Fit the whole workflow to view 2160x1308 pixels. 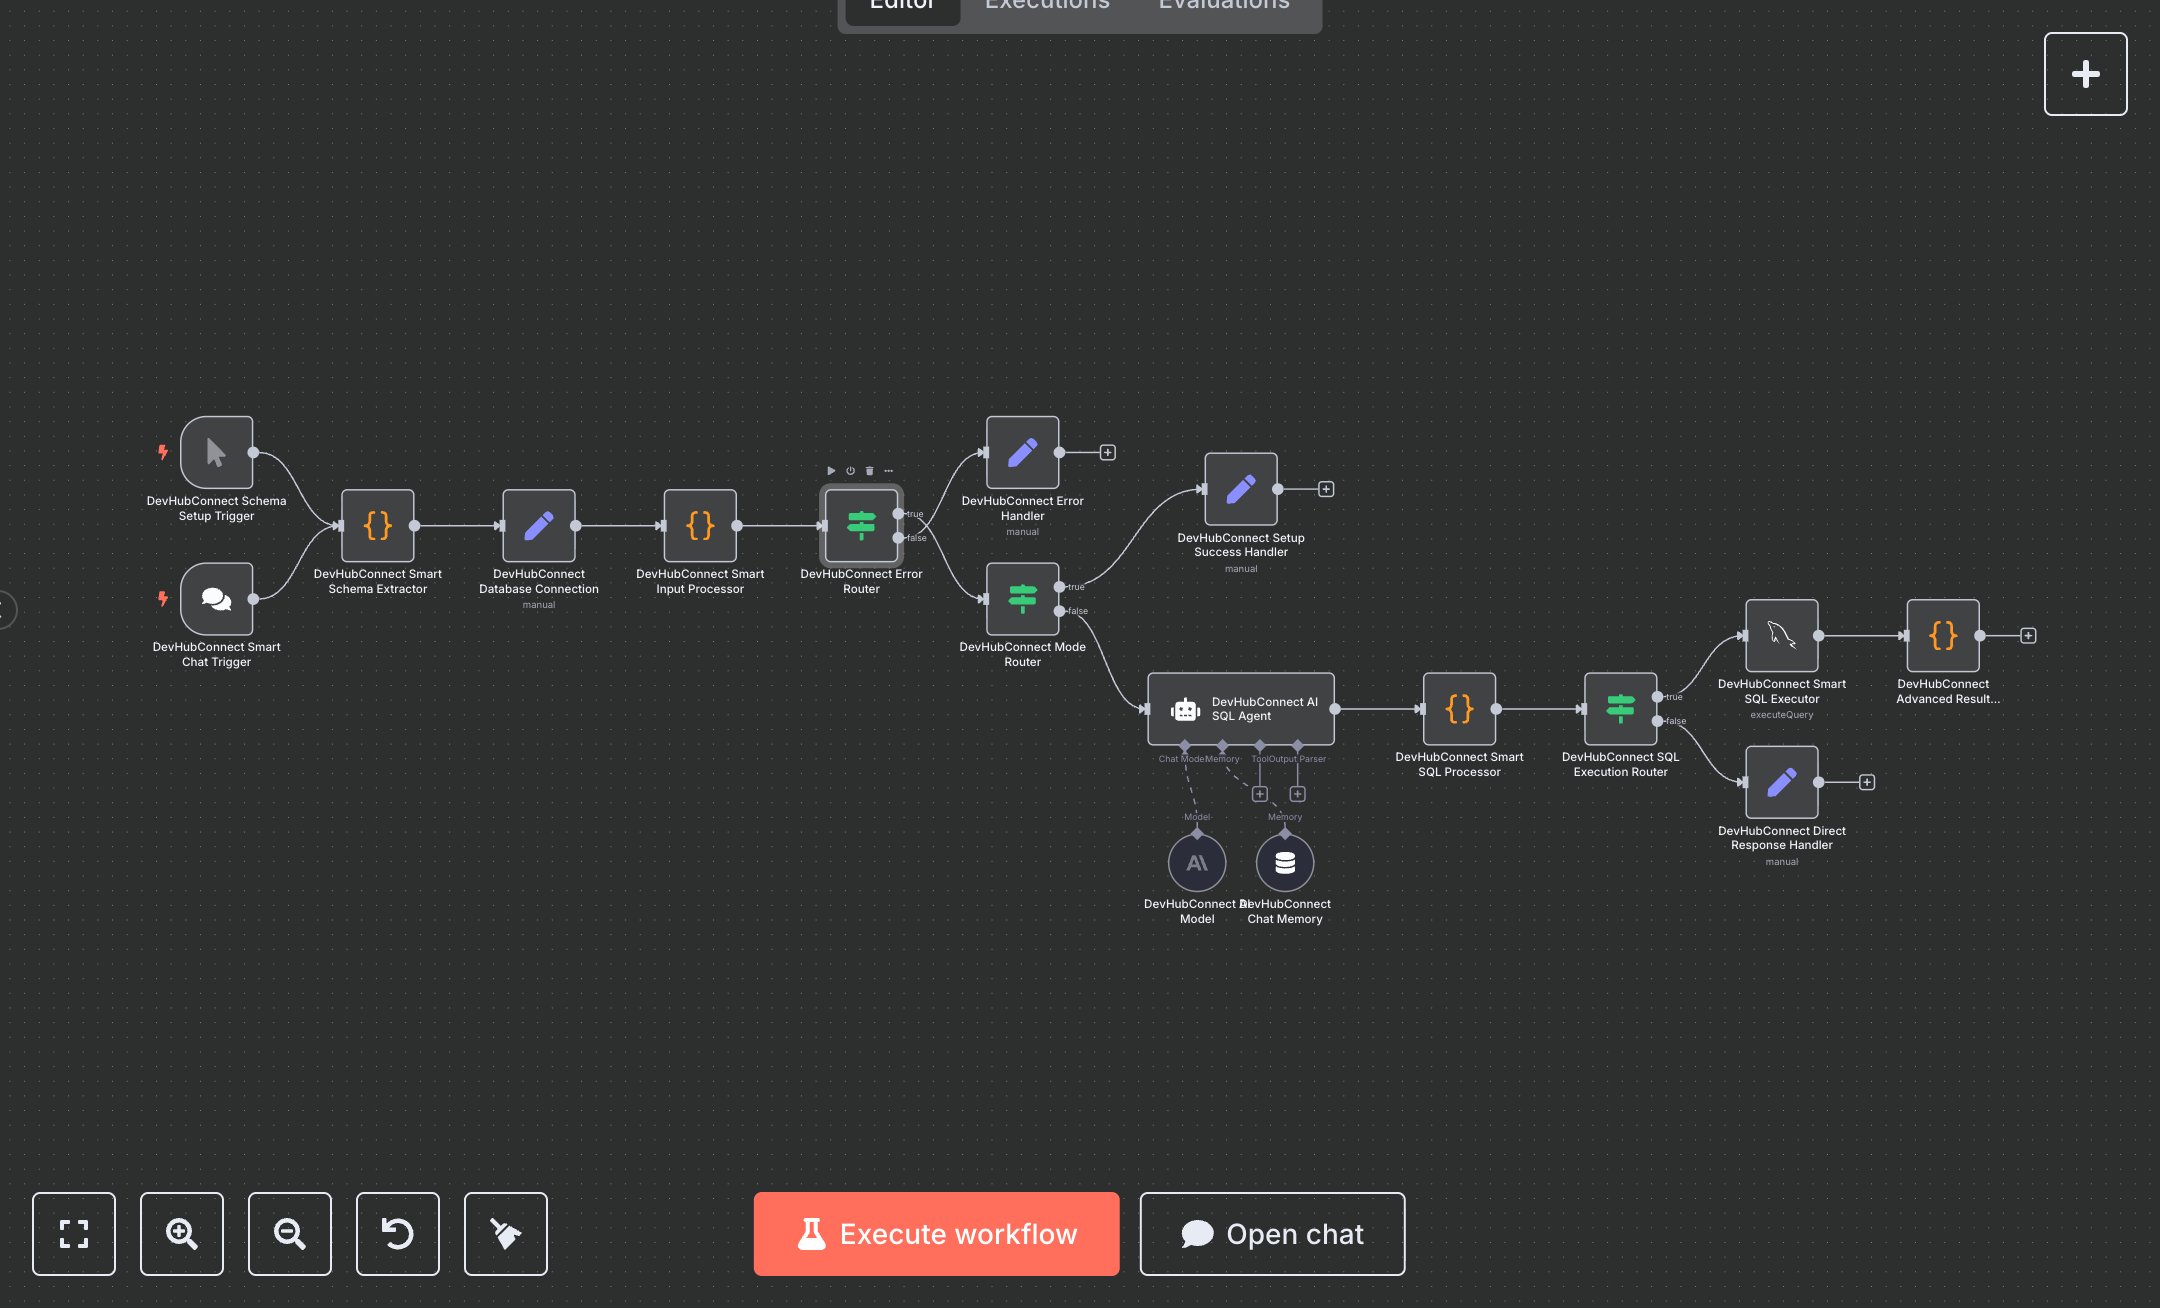pos(73,1234)
